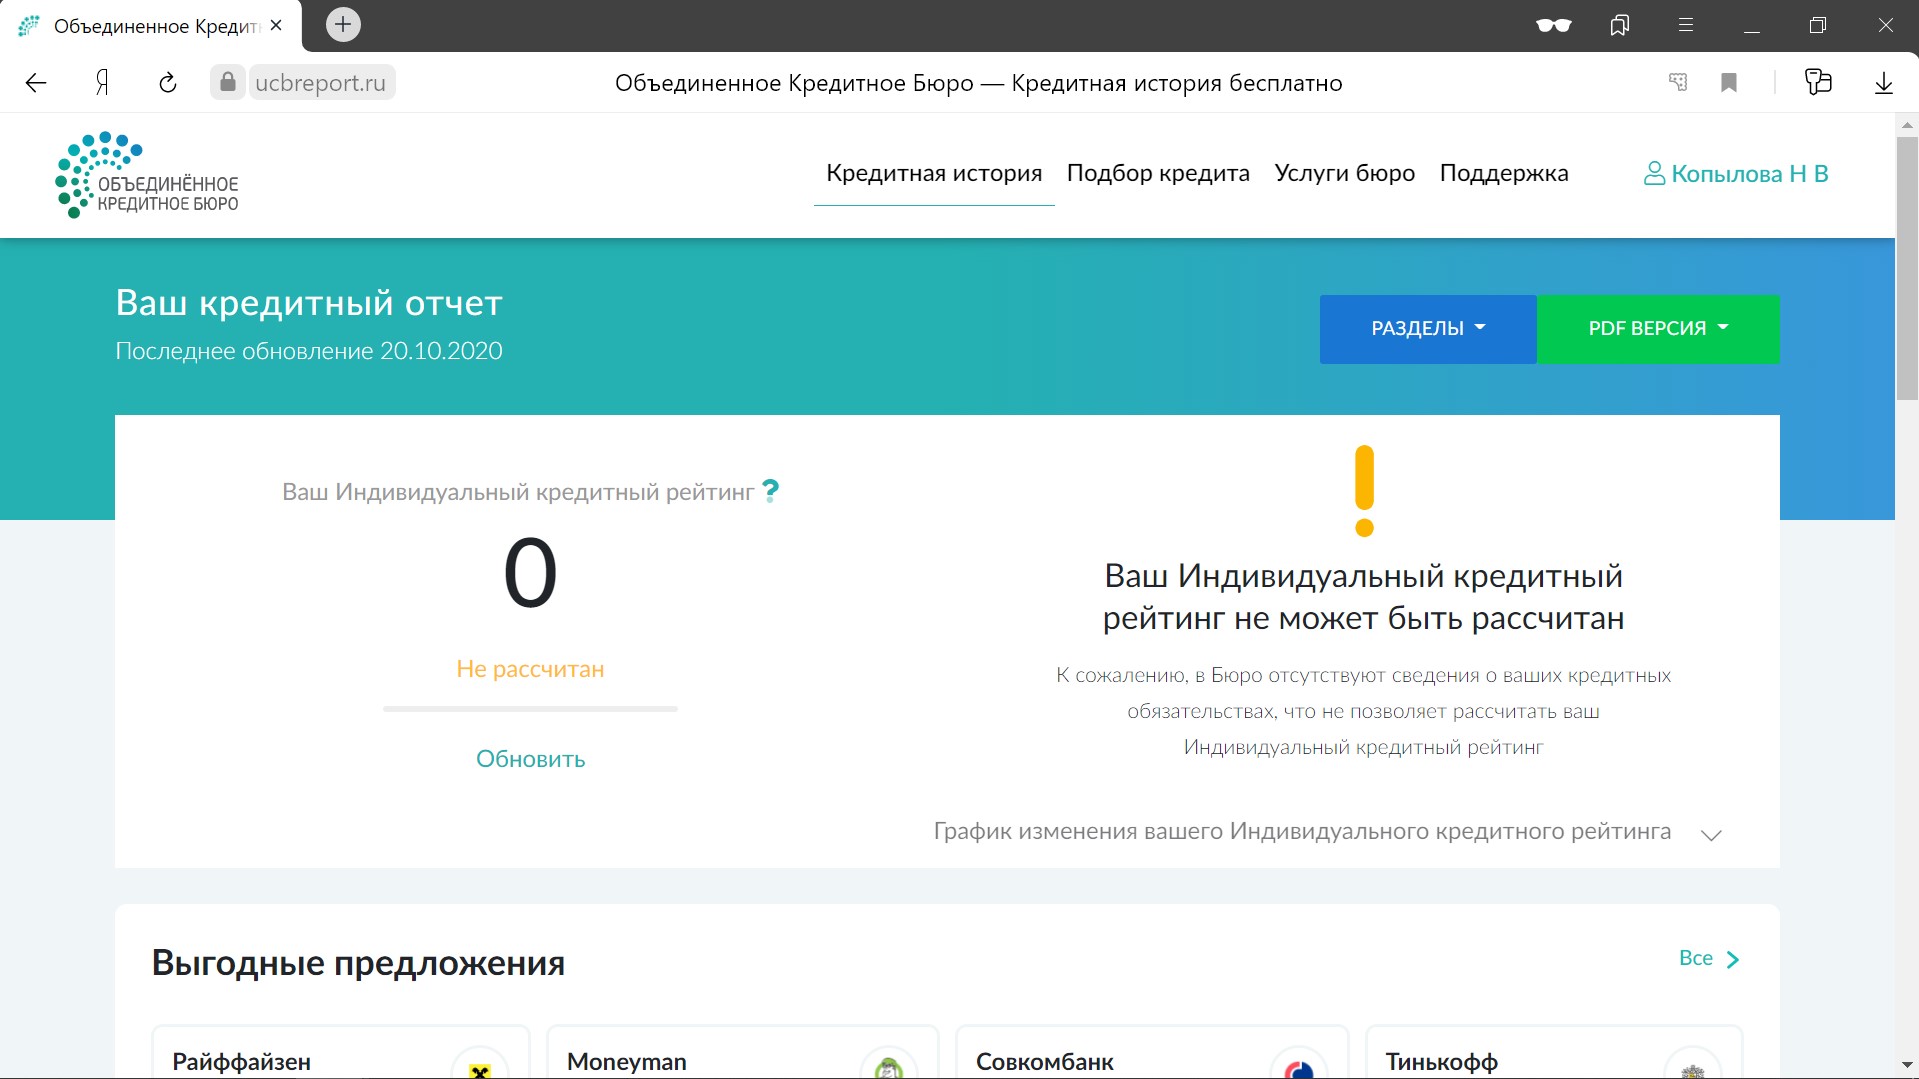Click the yellow exclamation warning icon
1919x1079 pixels.
tap(1364, 491)
